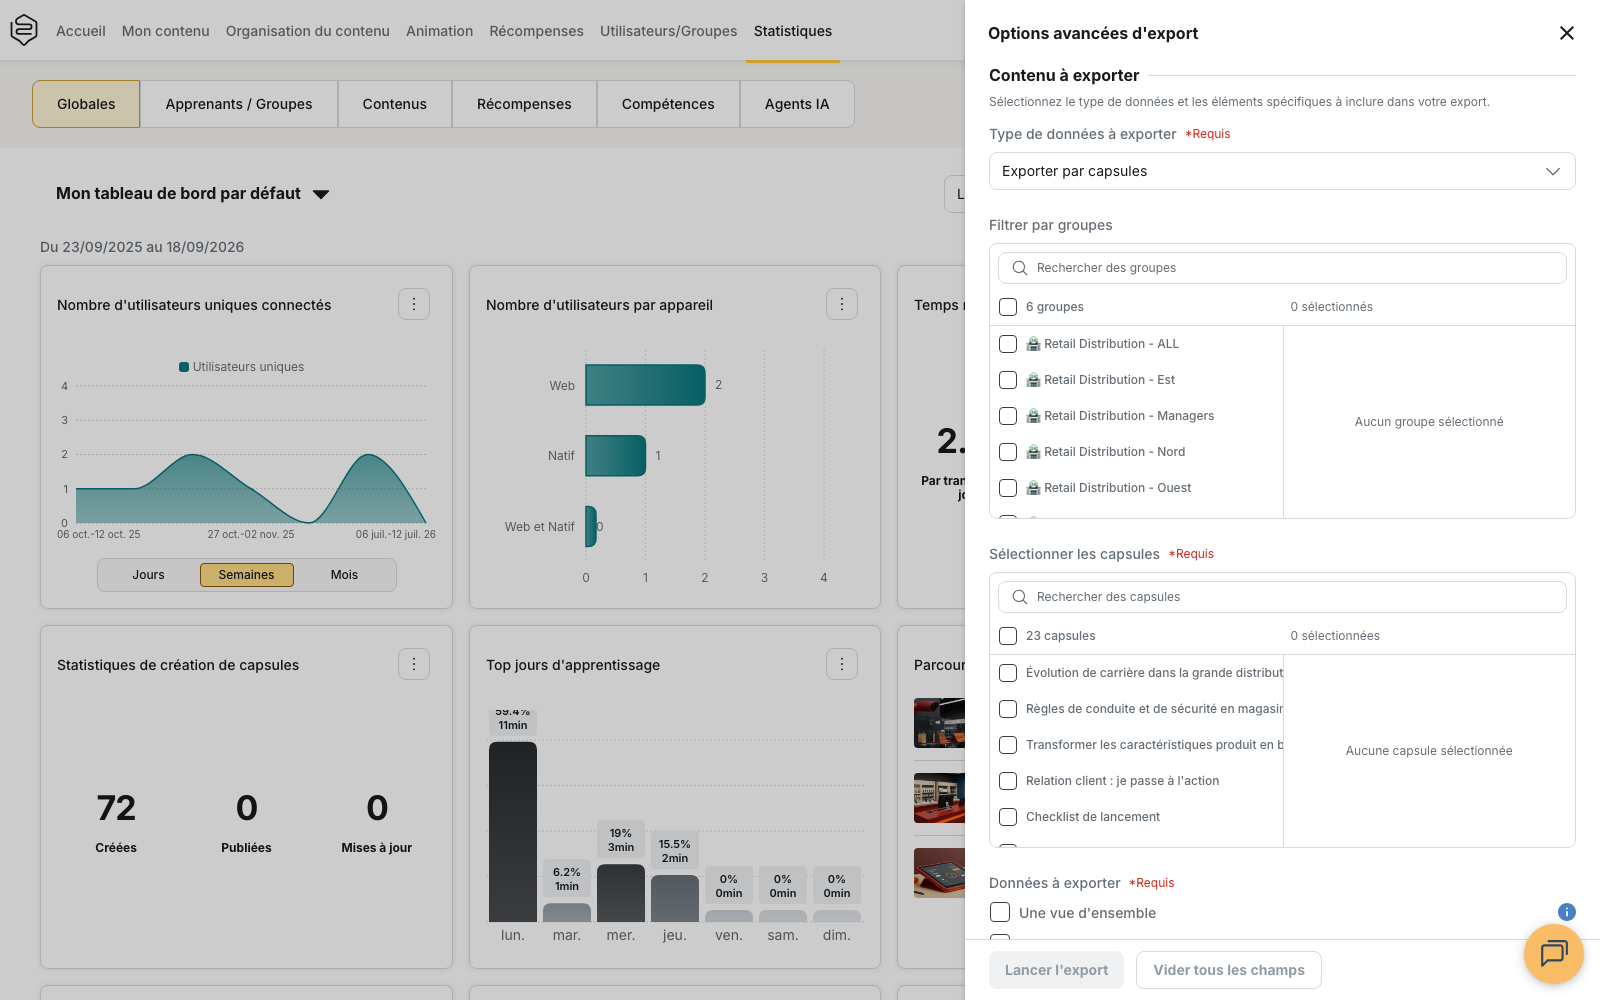Click group icon of Retail Distribution - ALL
This screenshot has height=1000, width=1600.
[1034, 344]
